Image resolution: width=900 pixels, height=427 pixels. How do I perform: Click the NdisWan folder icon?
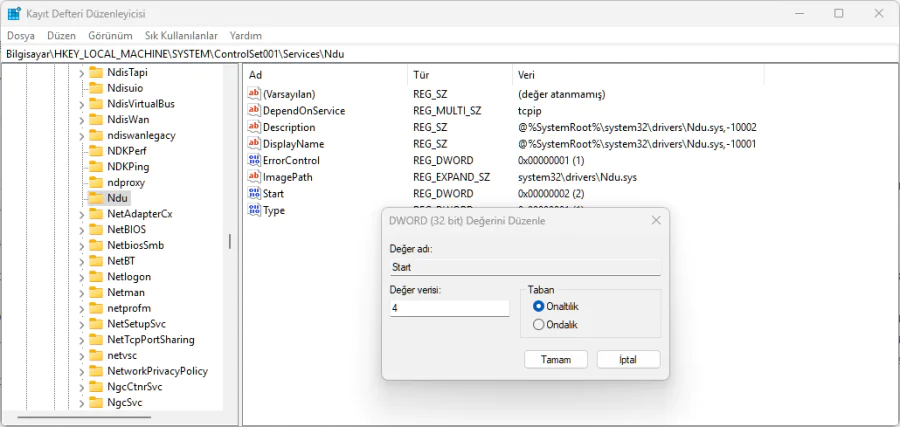coord(96,119)
